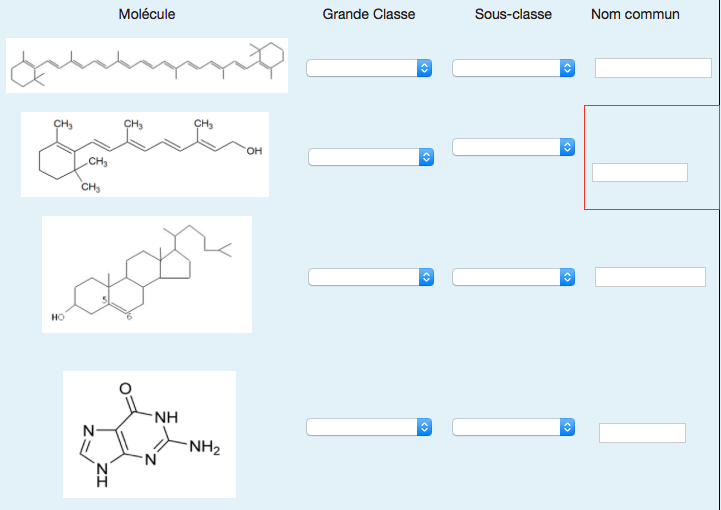Open Sous-classe dropdown for carotene molecule
Viewport: 721px width, 510px height.
point(514,68)
